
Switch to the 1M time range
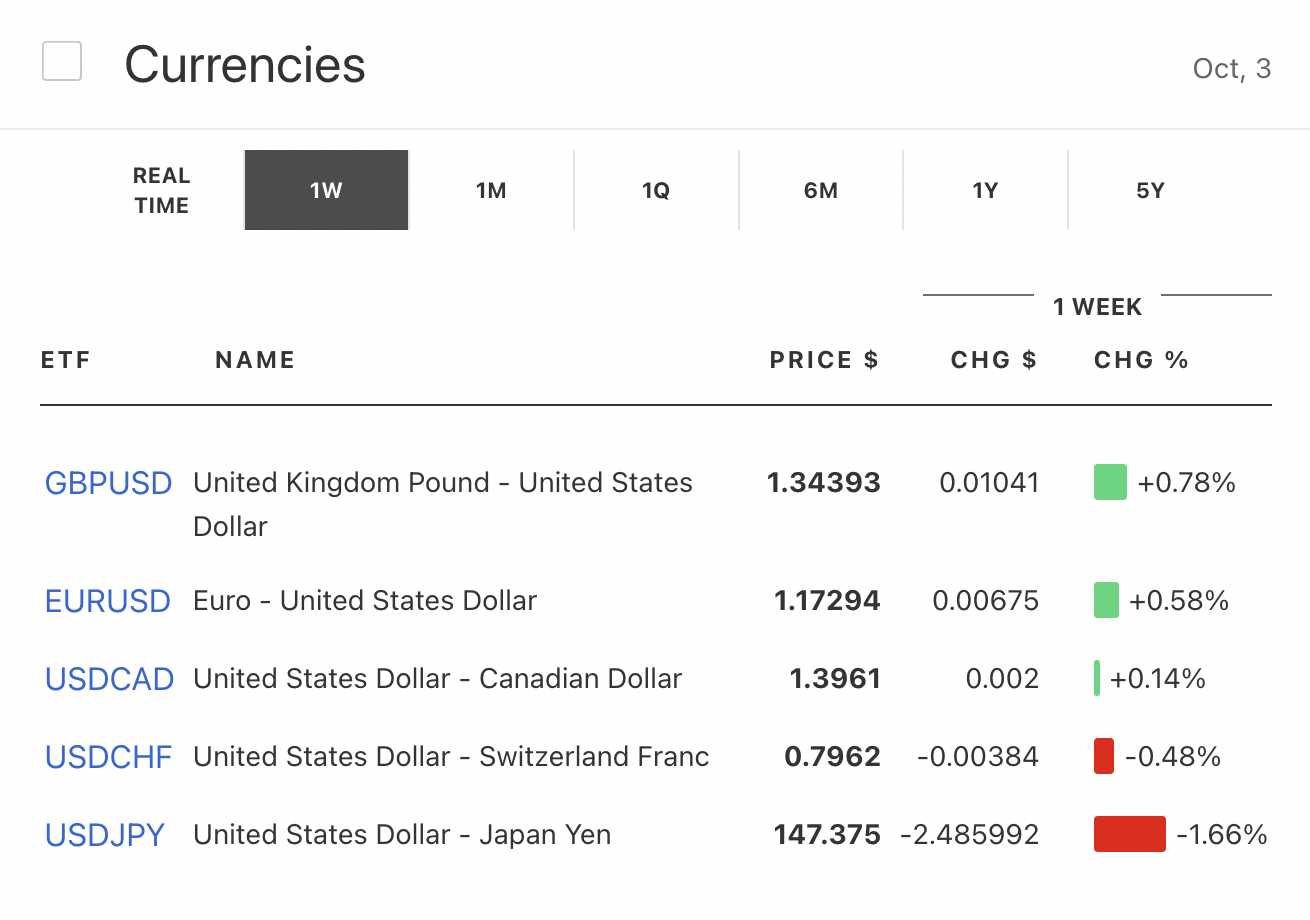coord(491,190)
